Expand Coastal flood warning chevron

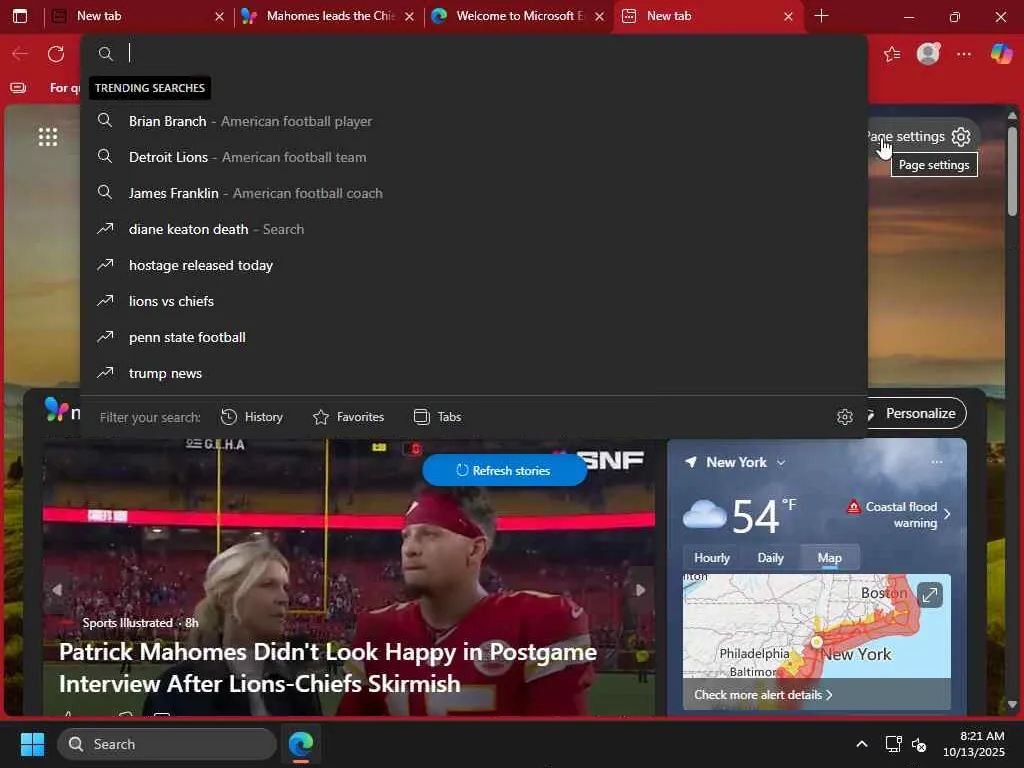[x=947, y=514]
